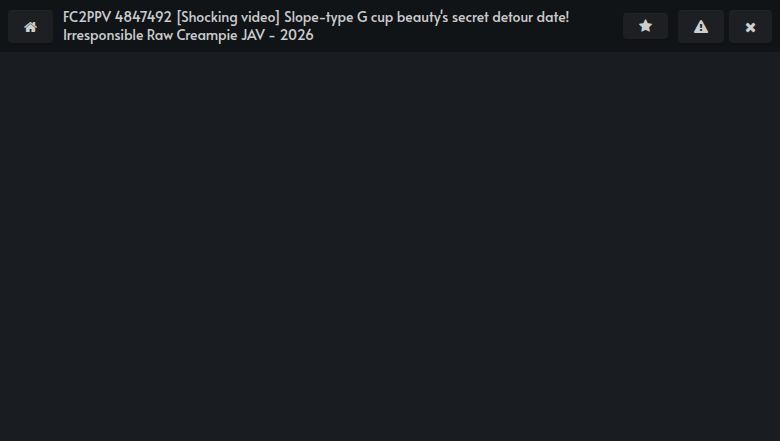Go to the home page icon

(x=30, y=26)
